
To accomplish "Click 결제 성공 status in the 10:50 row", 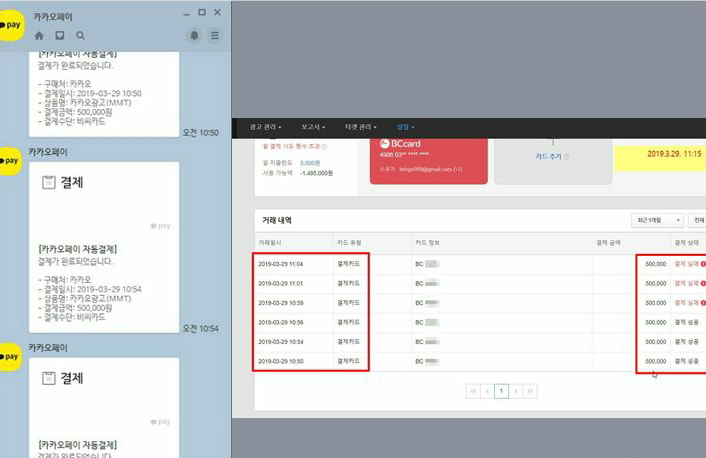I will [687, 361].
